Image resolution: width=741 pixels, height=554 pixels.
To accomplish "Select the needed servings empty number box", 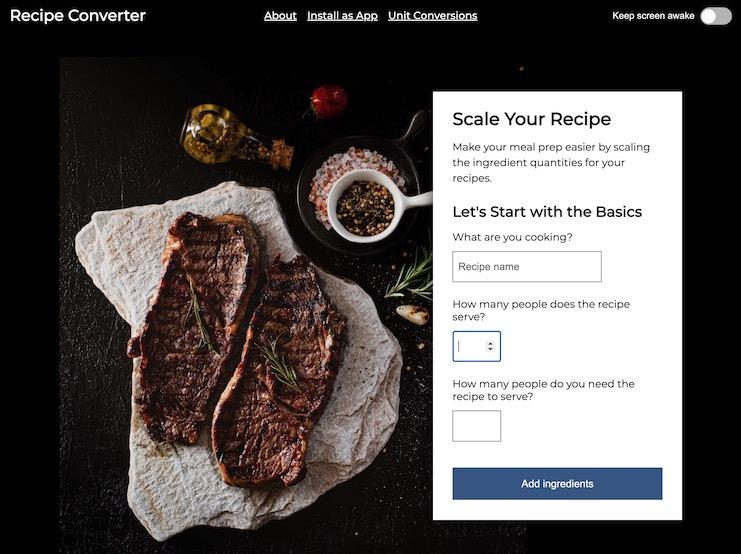I will click(476, 426).
